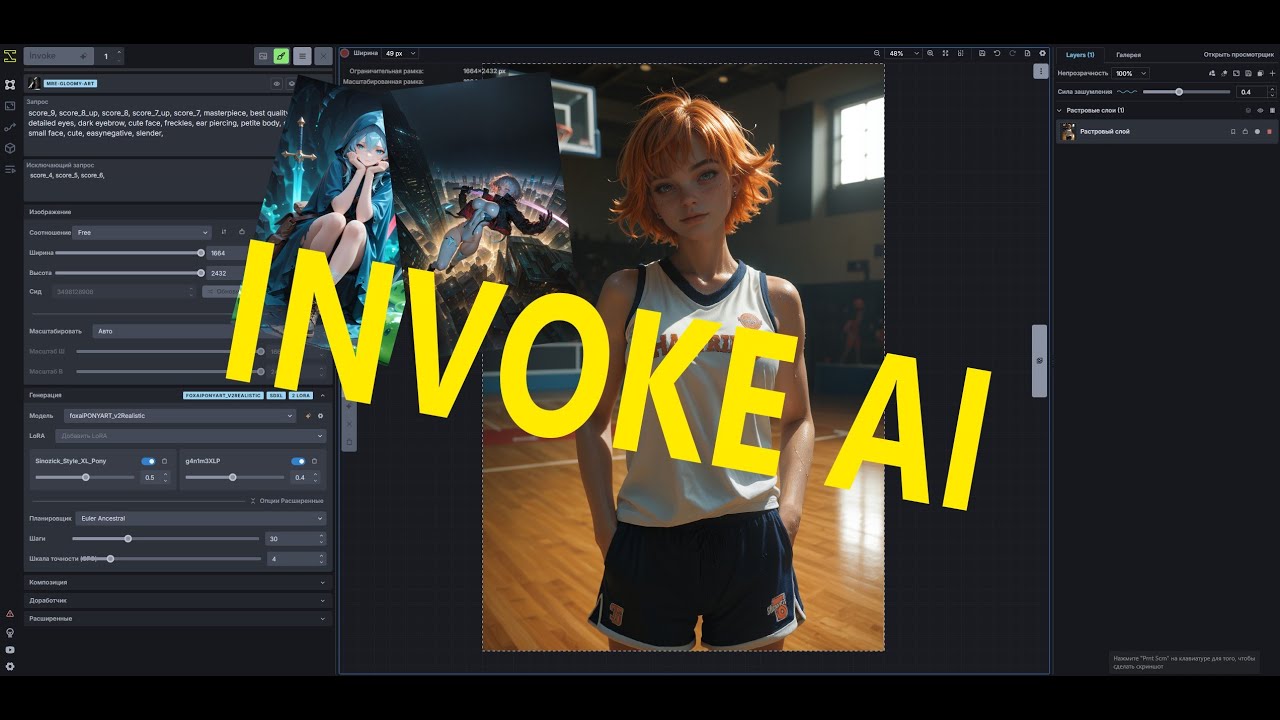Open the Models manager cube icon

[10, 148]
